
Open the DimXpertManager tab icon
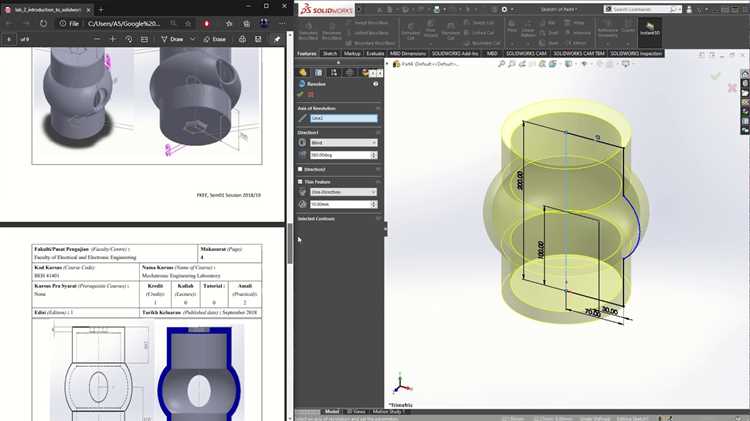click(349, 73)
